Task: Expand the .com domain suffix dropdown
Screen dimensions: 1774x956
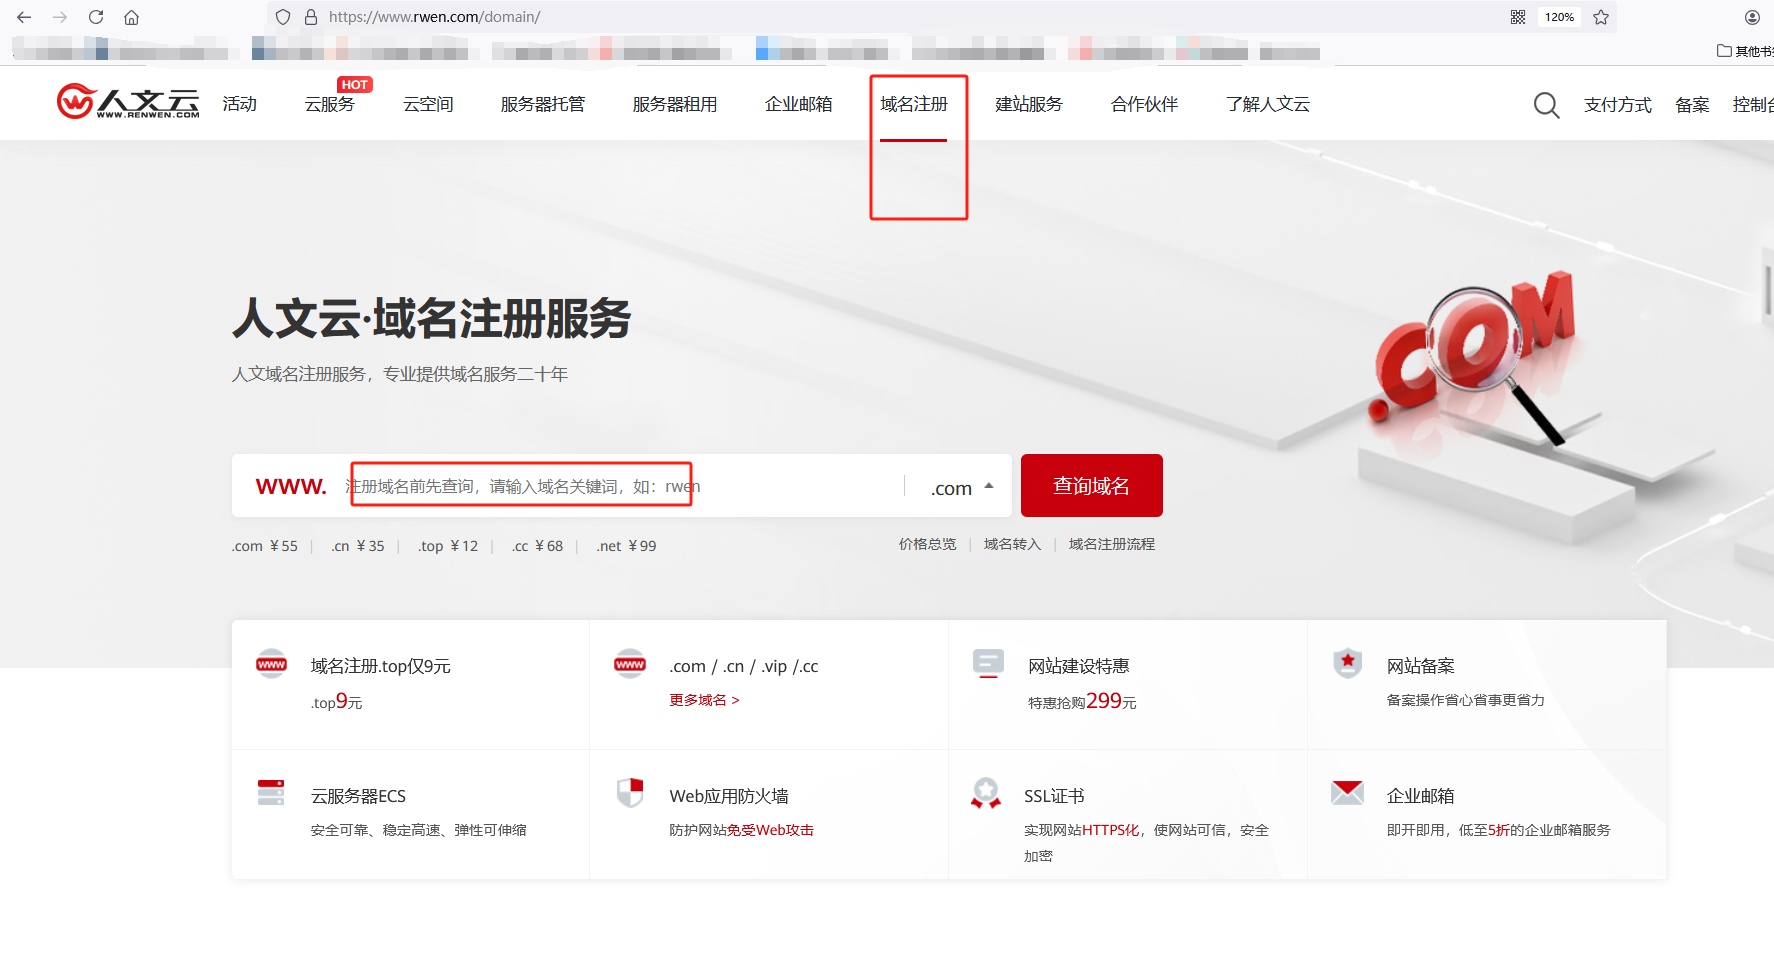Action: (962, 487)
